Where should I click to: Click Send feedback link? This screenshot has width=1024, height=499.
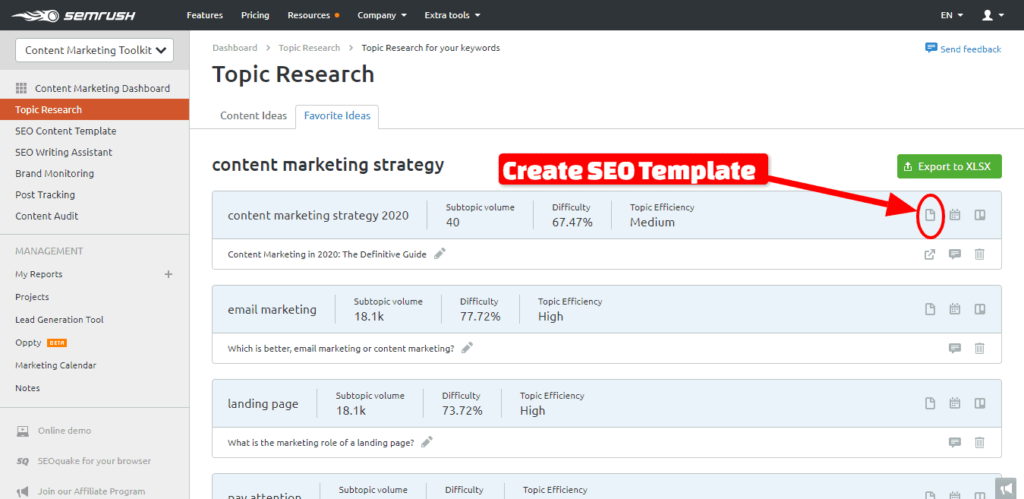click(963, 49)
